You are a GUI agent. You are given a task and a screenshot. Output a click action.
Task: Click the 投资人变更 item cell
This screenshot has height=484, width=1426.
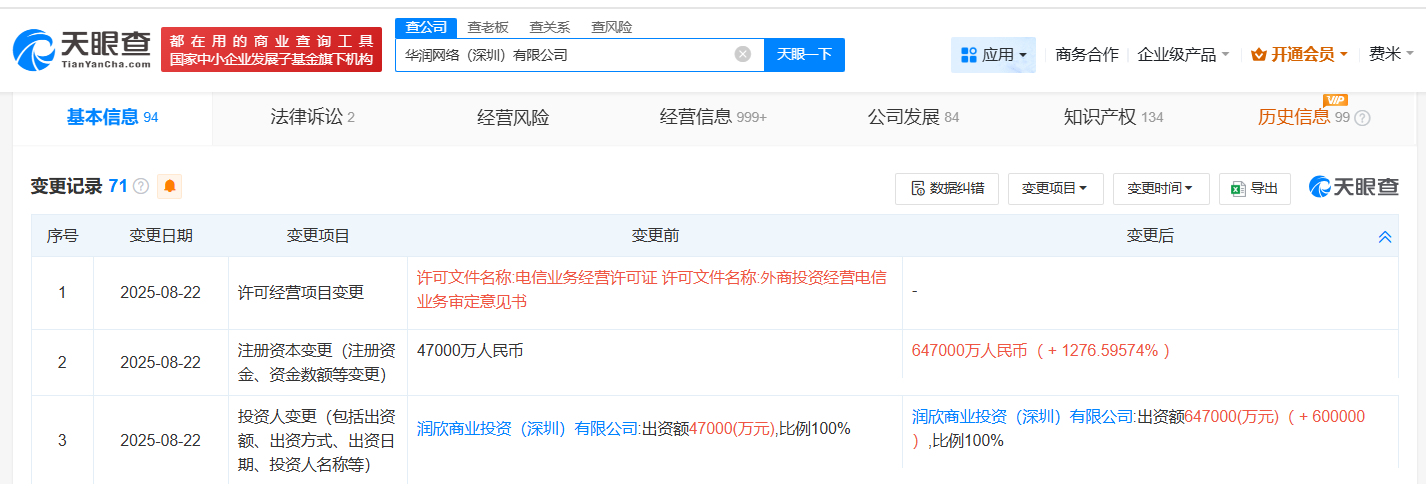pos(318,440)
